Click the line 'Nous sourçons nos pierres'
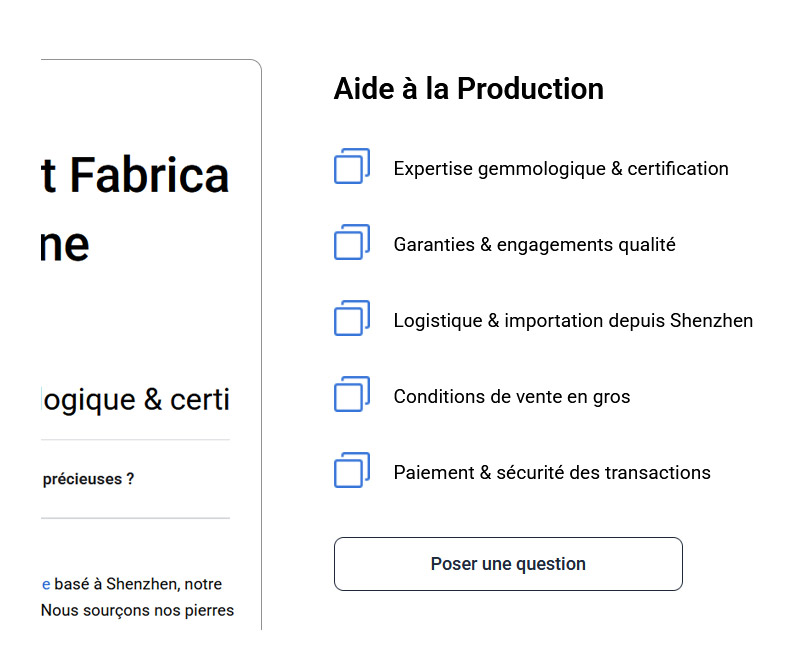 [137, 610]
